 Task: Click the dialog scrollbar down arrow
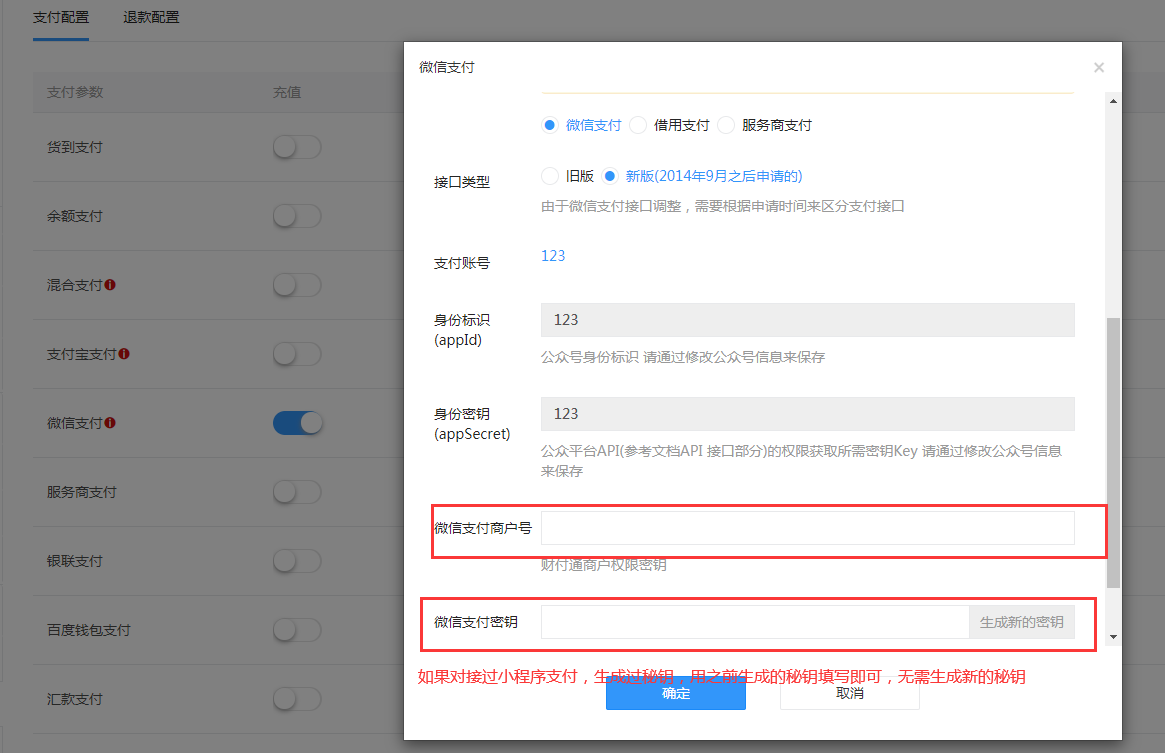coord(1113,637)
